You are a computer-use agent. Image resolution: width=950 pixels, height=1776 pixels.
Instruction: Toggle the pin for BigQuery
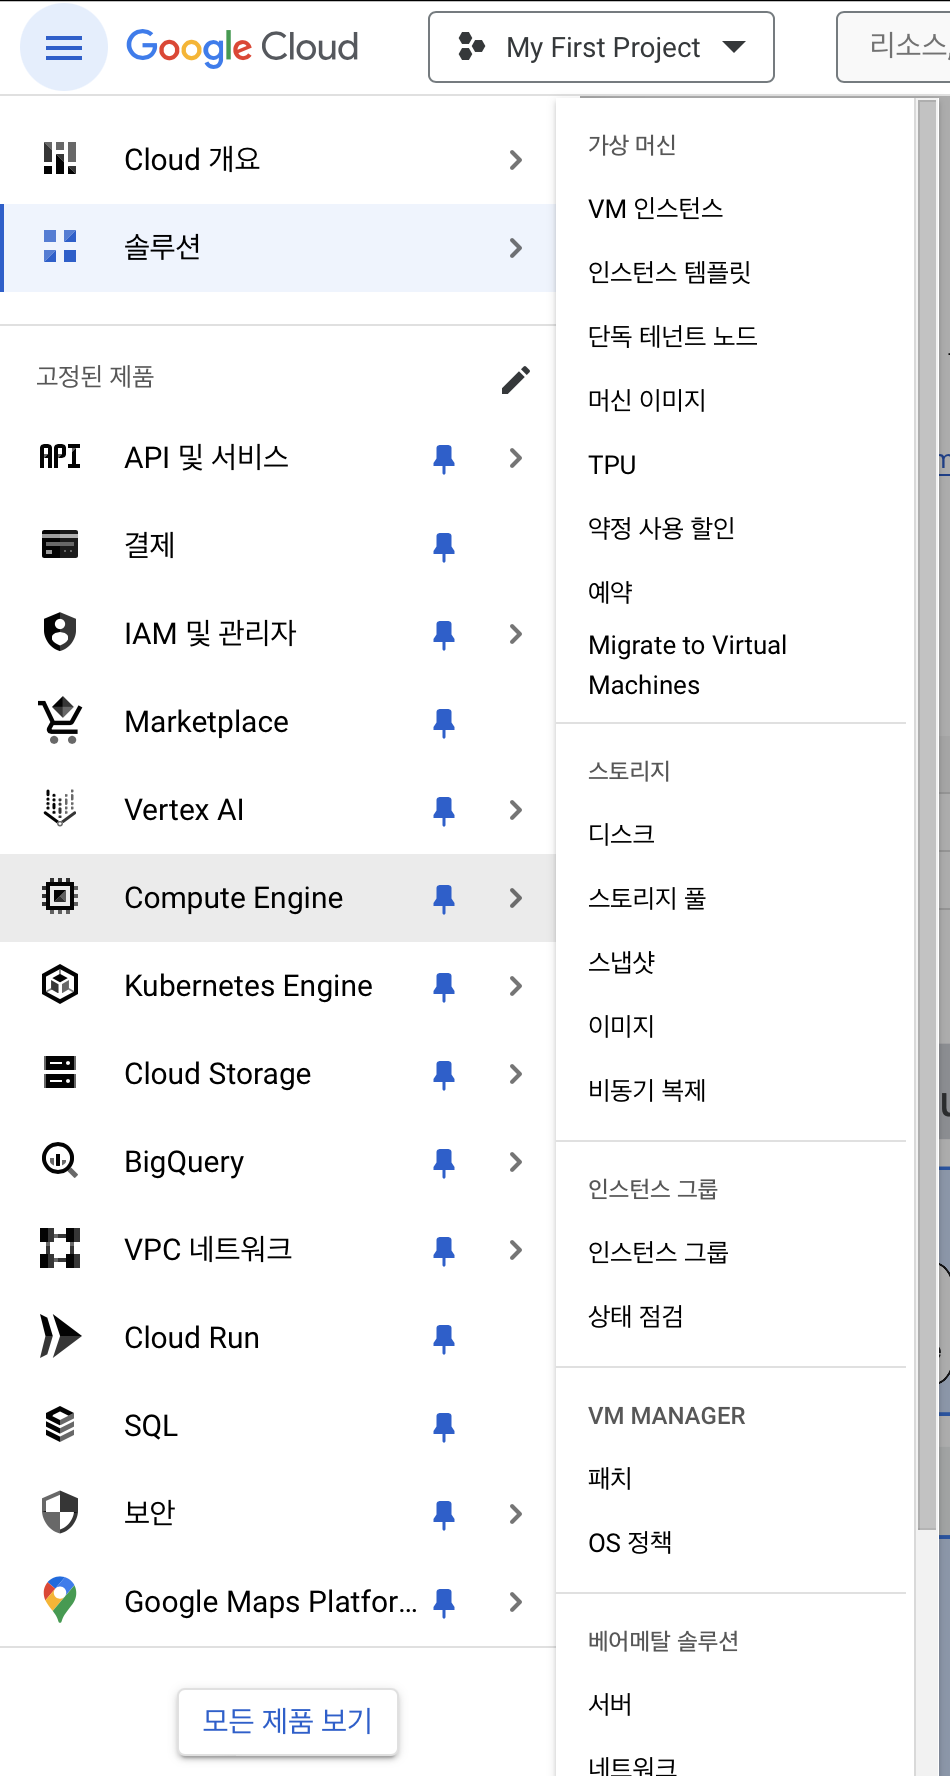[x=444, y=1163]
